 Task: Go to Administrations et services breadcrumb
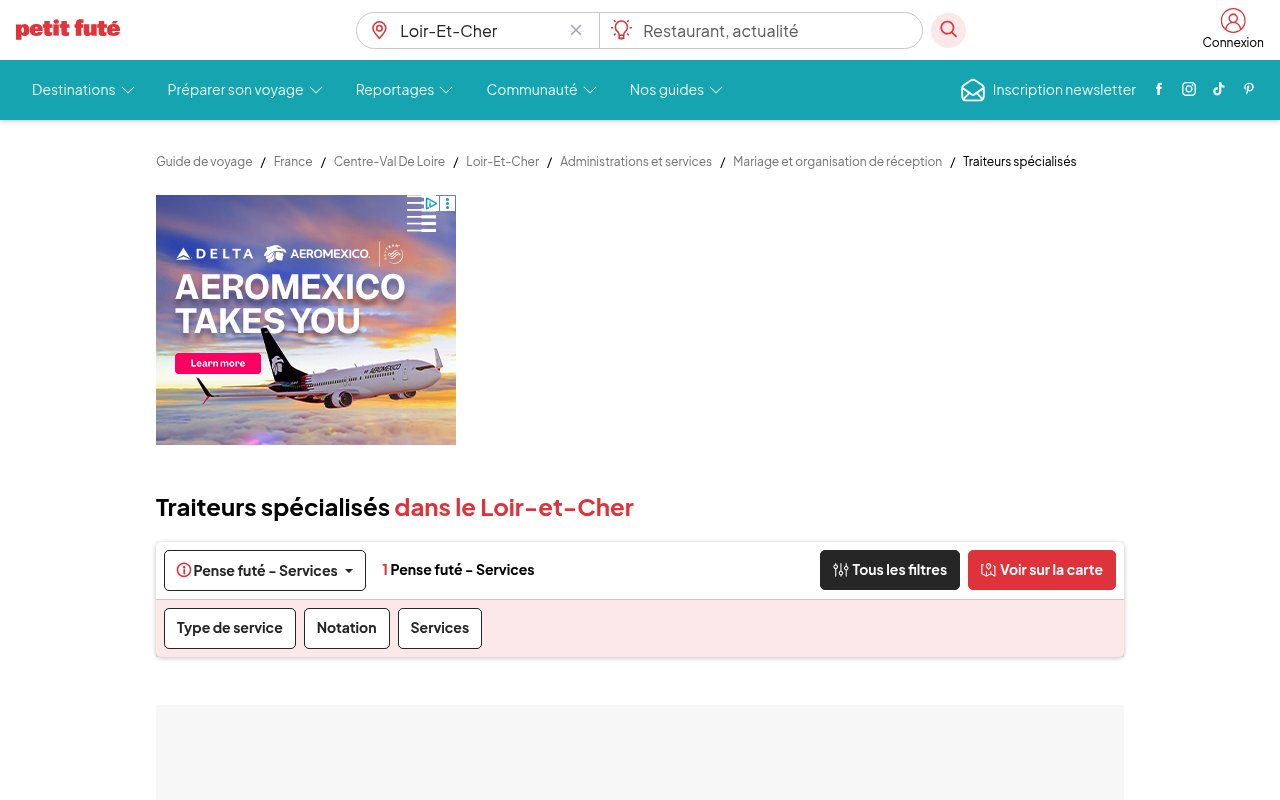click(x=636, y=161)
